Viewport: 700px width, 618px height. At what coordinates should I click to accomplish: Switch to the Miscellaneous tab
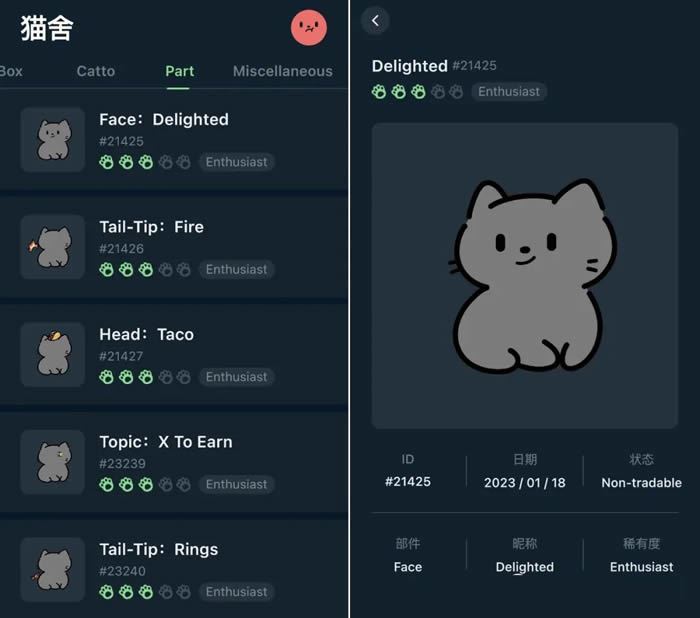point(283,71)
